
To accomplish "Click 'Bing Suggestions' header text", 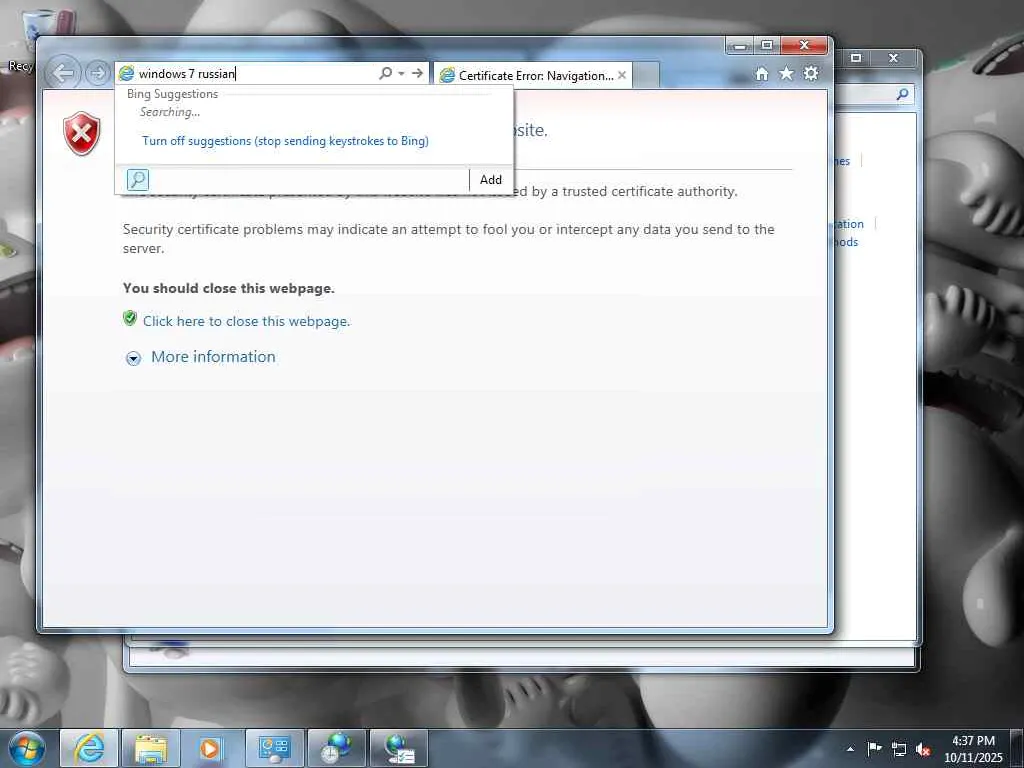I will click(x=172, y=94).
